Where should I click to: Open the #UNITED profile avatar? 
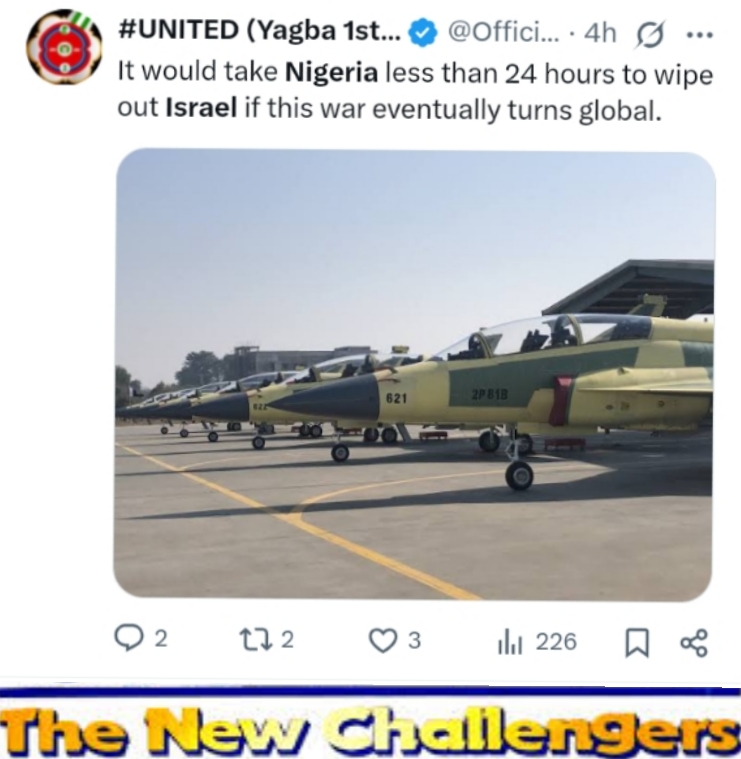pyautogui.click(x=64, y=47)
